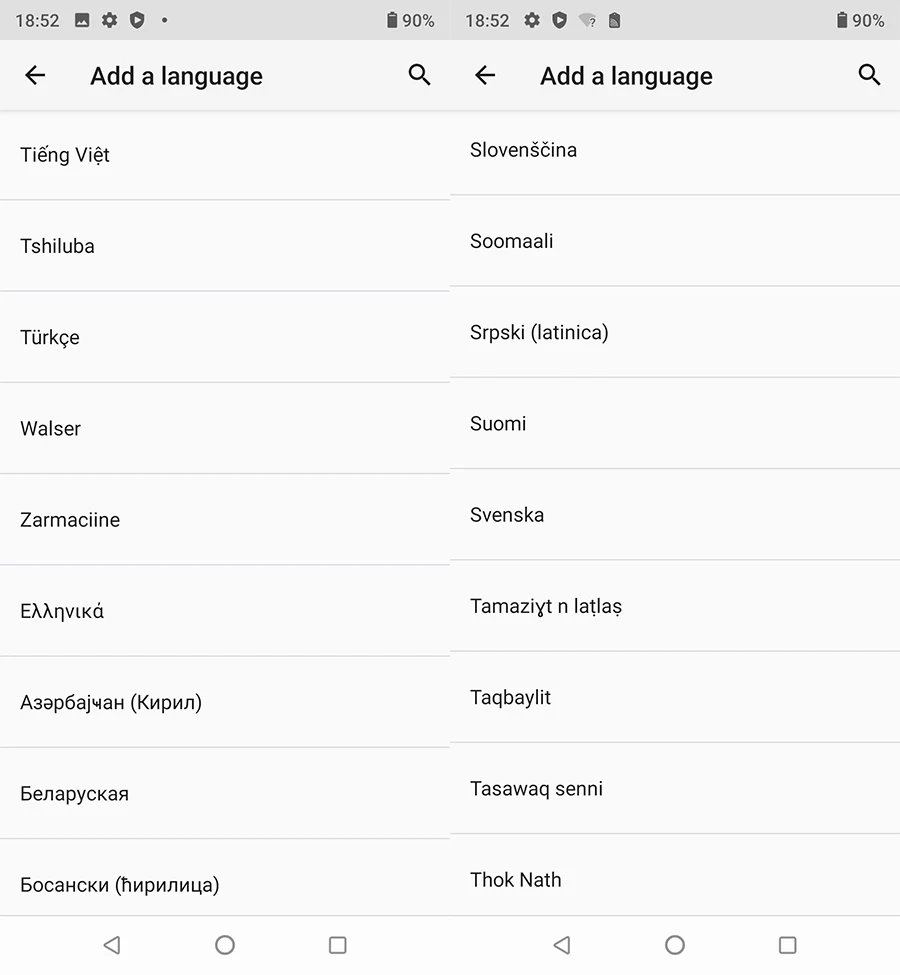Viewport: 900px width, 975px height.
Task: Tap back arrow on left phone screen
Action: pos(35,75)
